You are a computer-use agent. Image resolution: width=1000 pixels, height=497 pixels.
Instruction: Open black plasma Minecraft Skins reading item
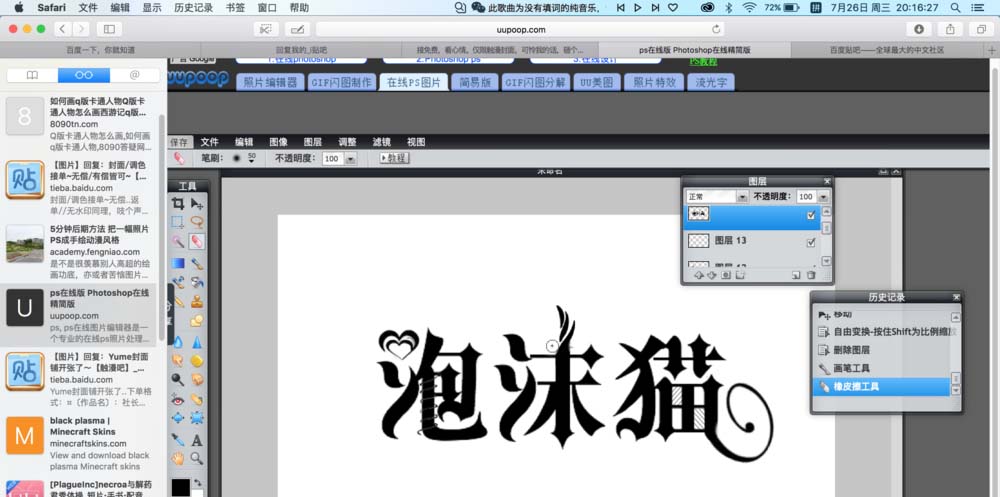[x=78, y=437]
